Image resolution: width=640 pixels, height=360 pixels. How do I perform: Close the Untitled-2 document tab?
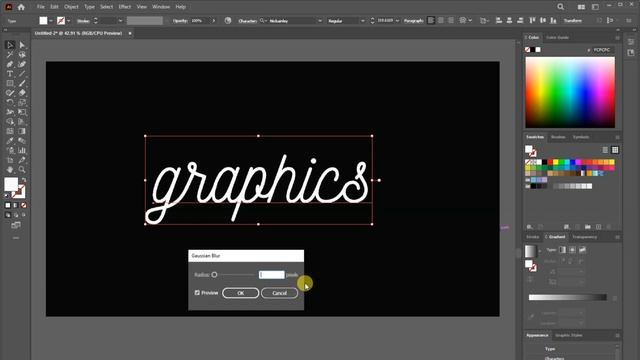click(x=130, y=33)
